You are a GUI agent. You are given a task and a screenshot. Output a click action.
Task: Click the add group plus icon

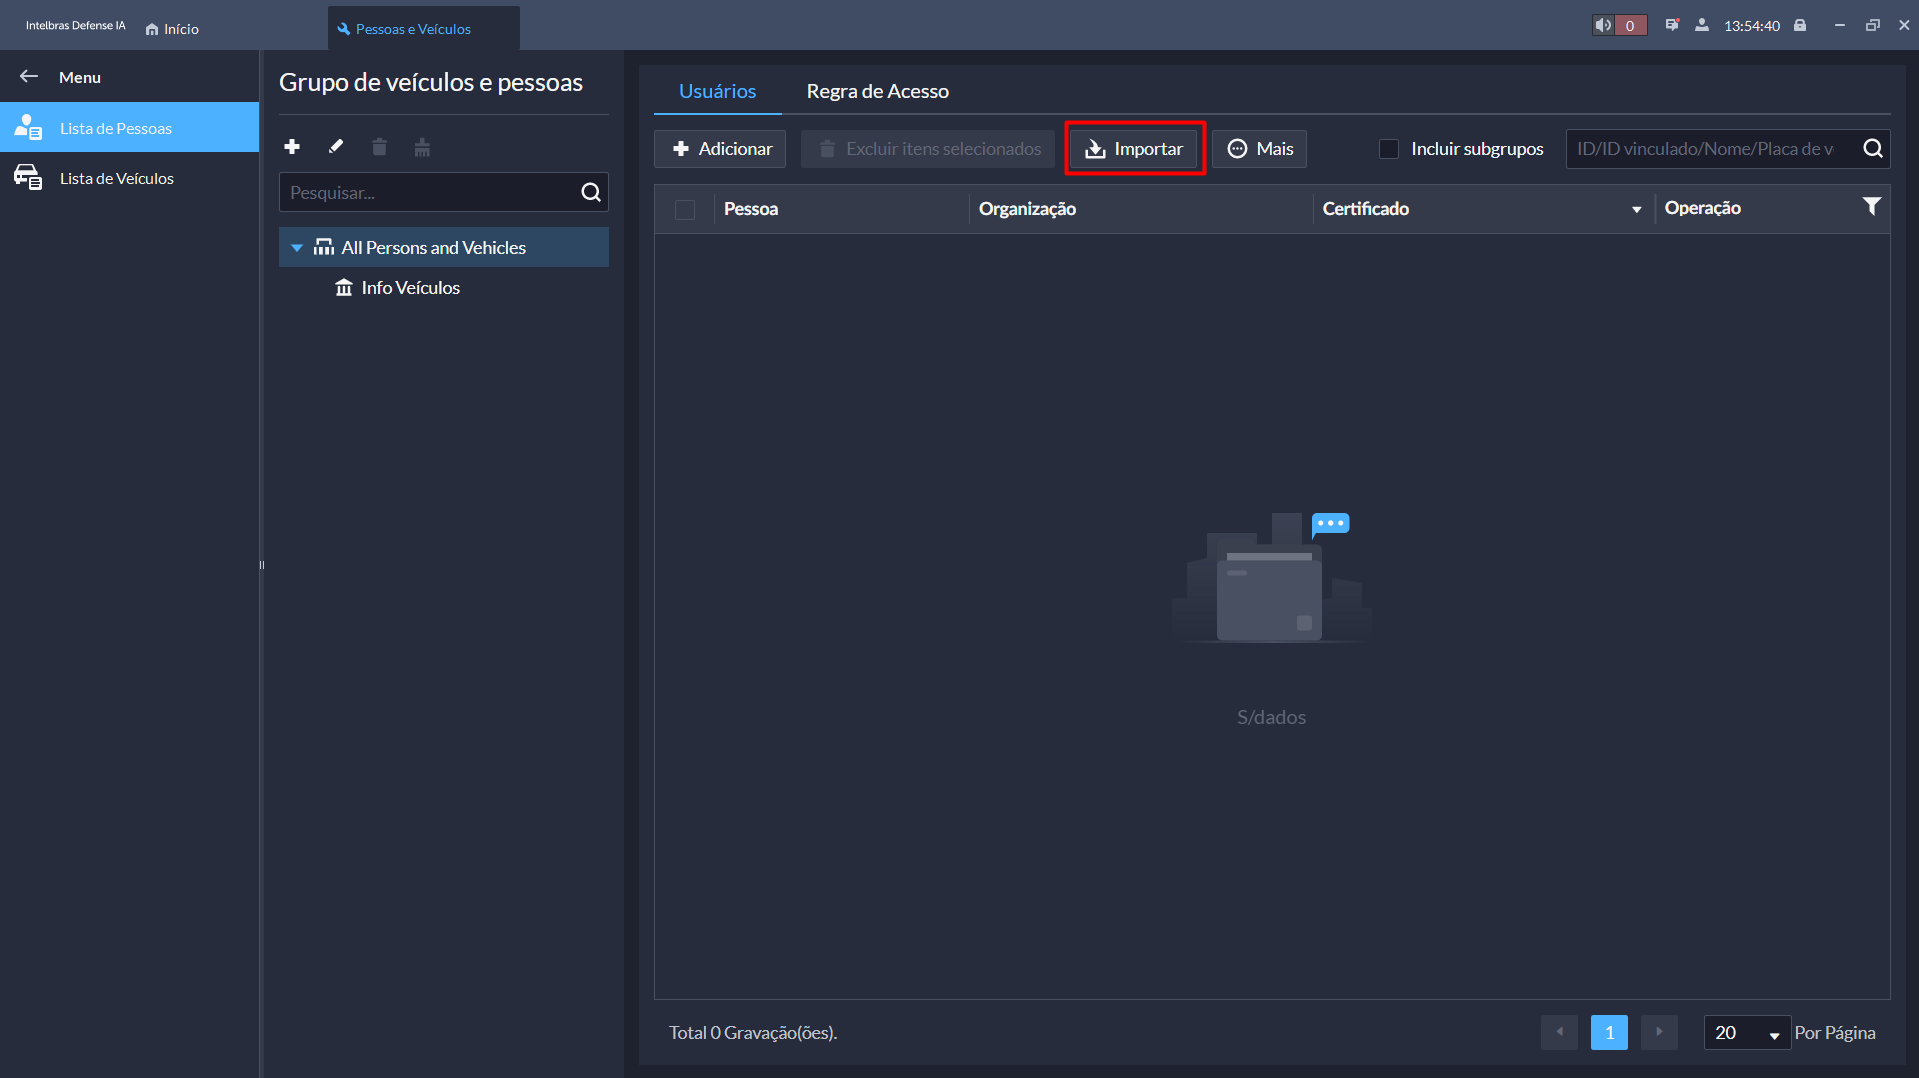pyautogui.click(x=292, y=147)
